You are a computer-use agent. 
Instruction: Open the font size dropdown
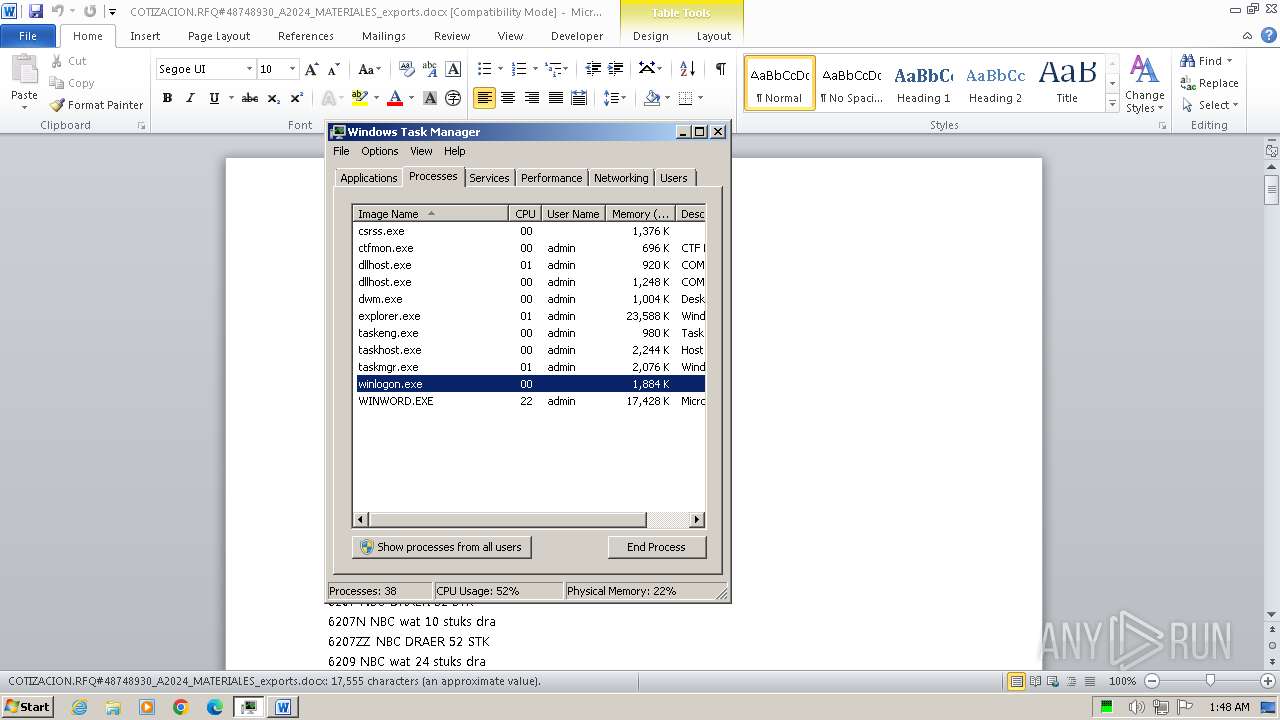(292, 69)
